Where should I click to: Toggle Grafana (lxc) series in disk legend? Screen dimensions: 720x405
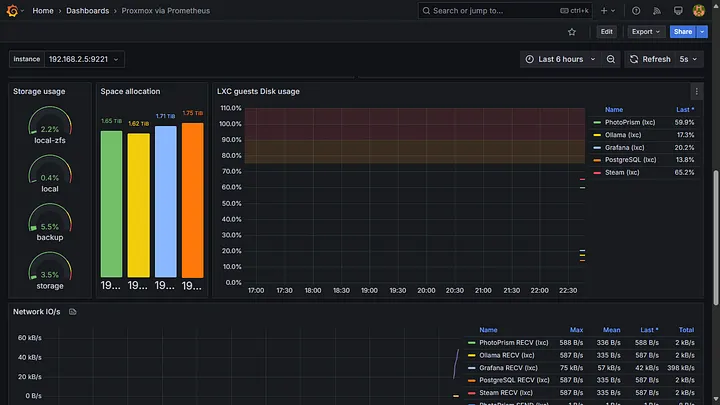tap(624, 147)
